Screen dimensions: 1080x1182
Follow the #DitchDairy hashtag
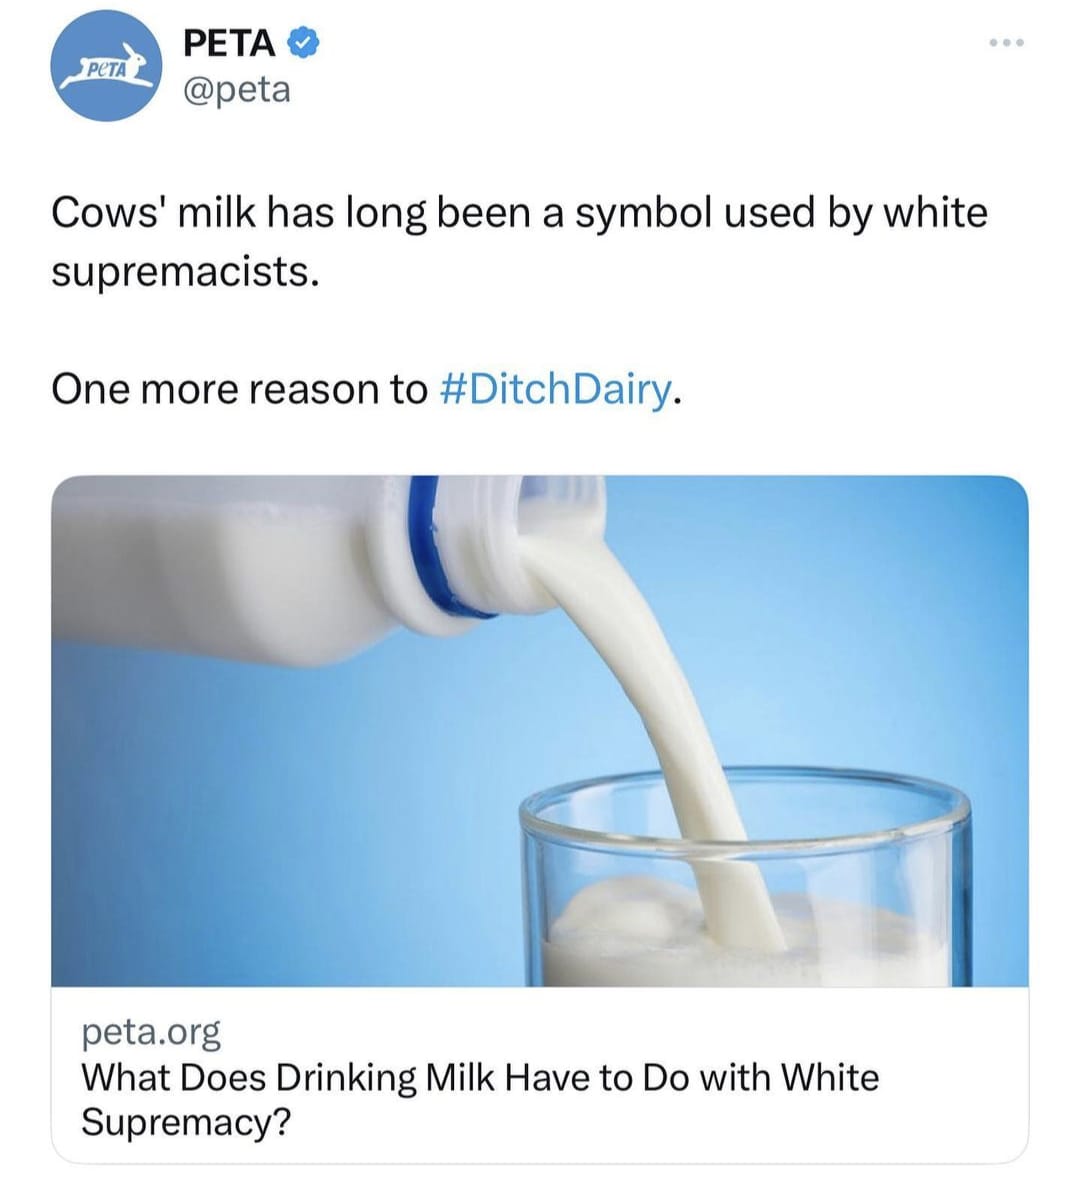click(x=555, y=389)
